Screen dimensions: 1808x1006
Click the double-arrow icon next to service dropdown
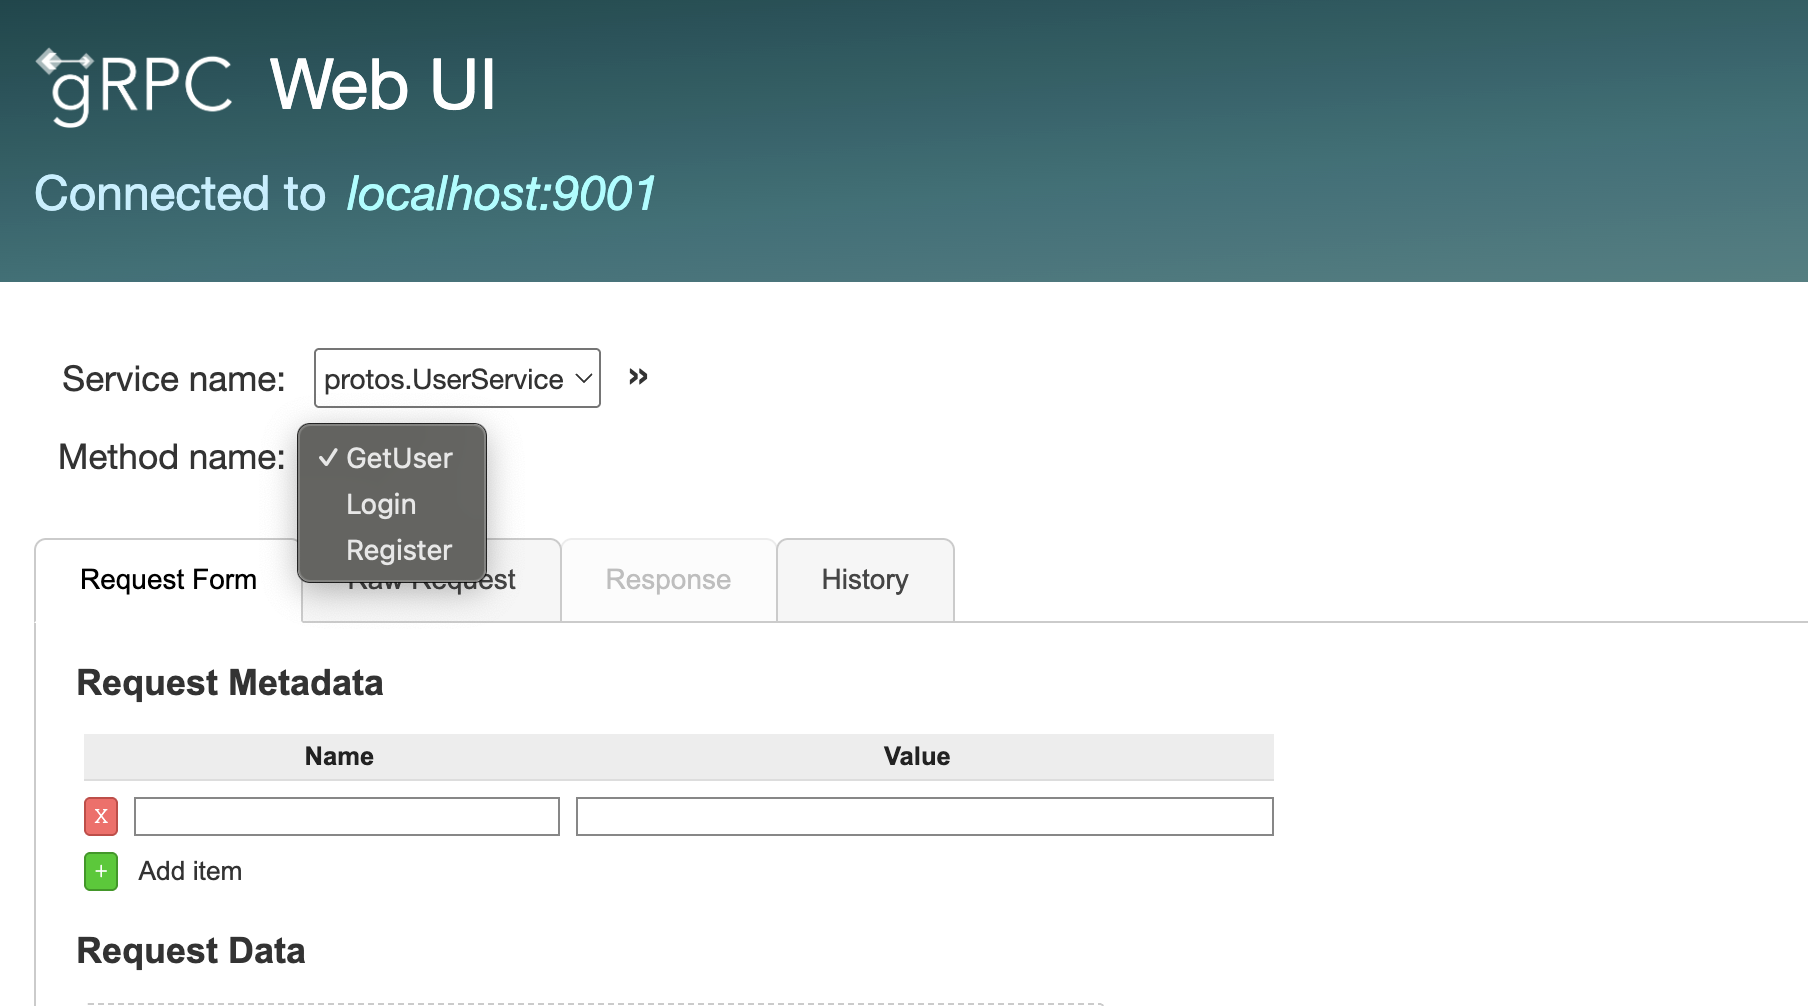pyautogui.click(x=637, y=377)
